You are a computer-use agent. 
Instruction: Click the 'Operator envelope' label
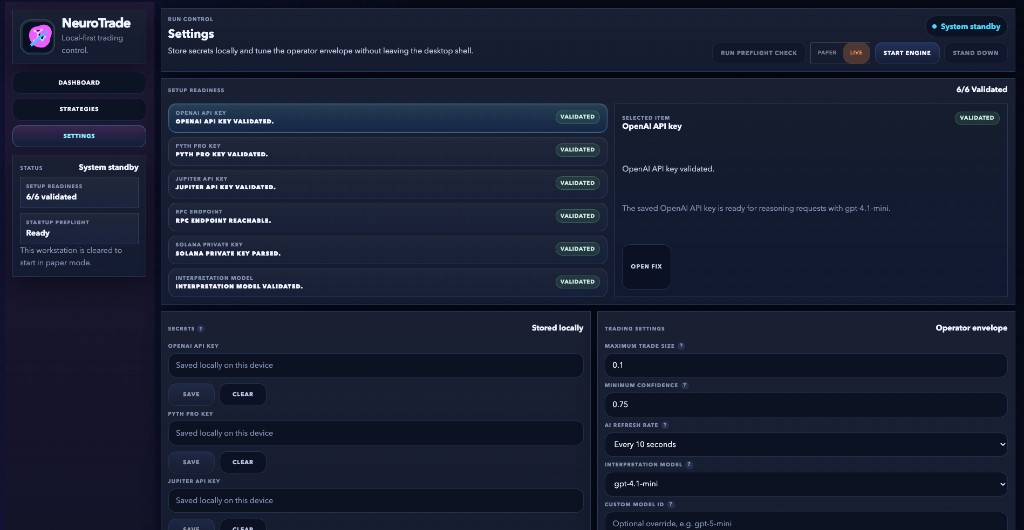pos(971,328)
